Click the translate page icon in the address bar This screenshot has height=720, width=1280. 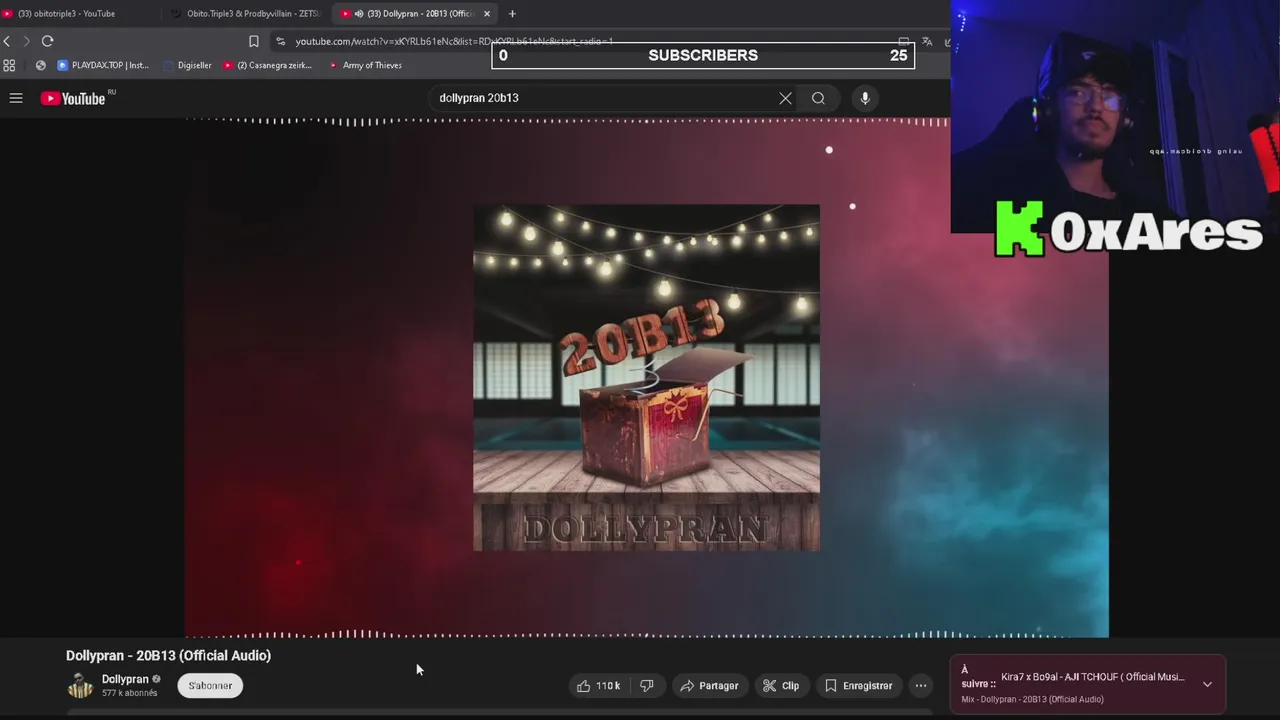pyautogui.click(x=927, y=41)
